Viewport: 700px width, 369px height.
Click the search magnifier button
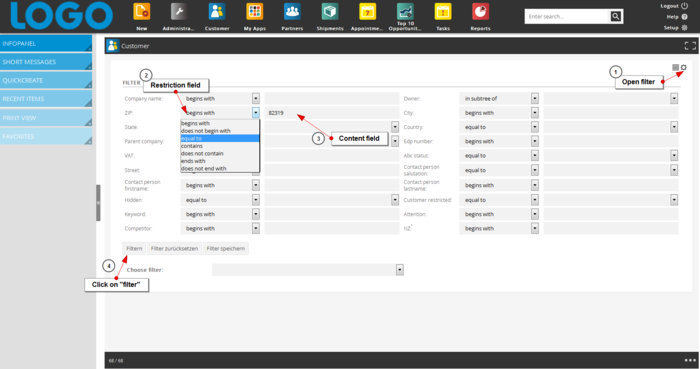tap(616, 17)
